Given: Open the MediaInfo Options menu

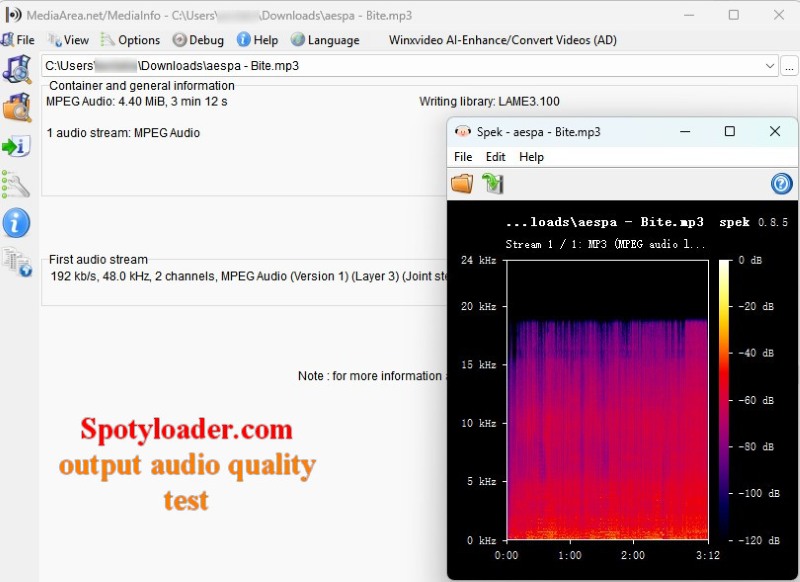Looking at the screenshot, I should [x=130, y=40].
